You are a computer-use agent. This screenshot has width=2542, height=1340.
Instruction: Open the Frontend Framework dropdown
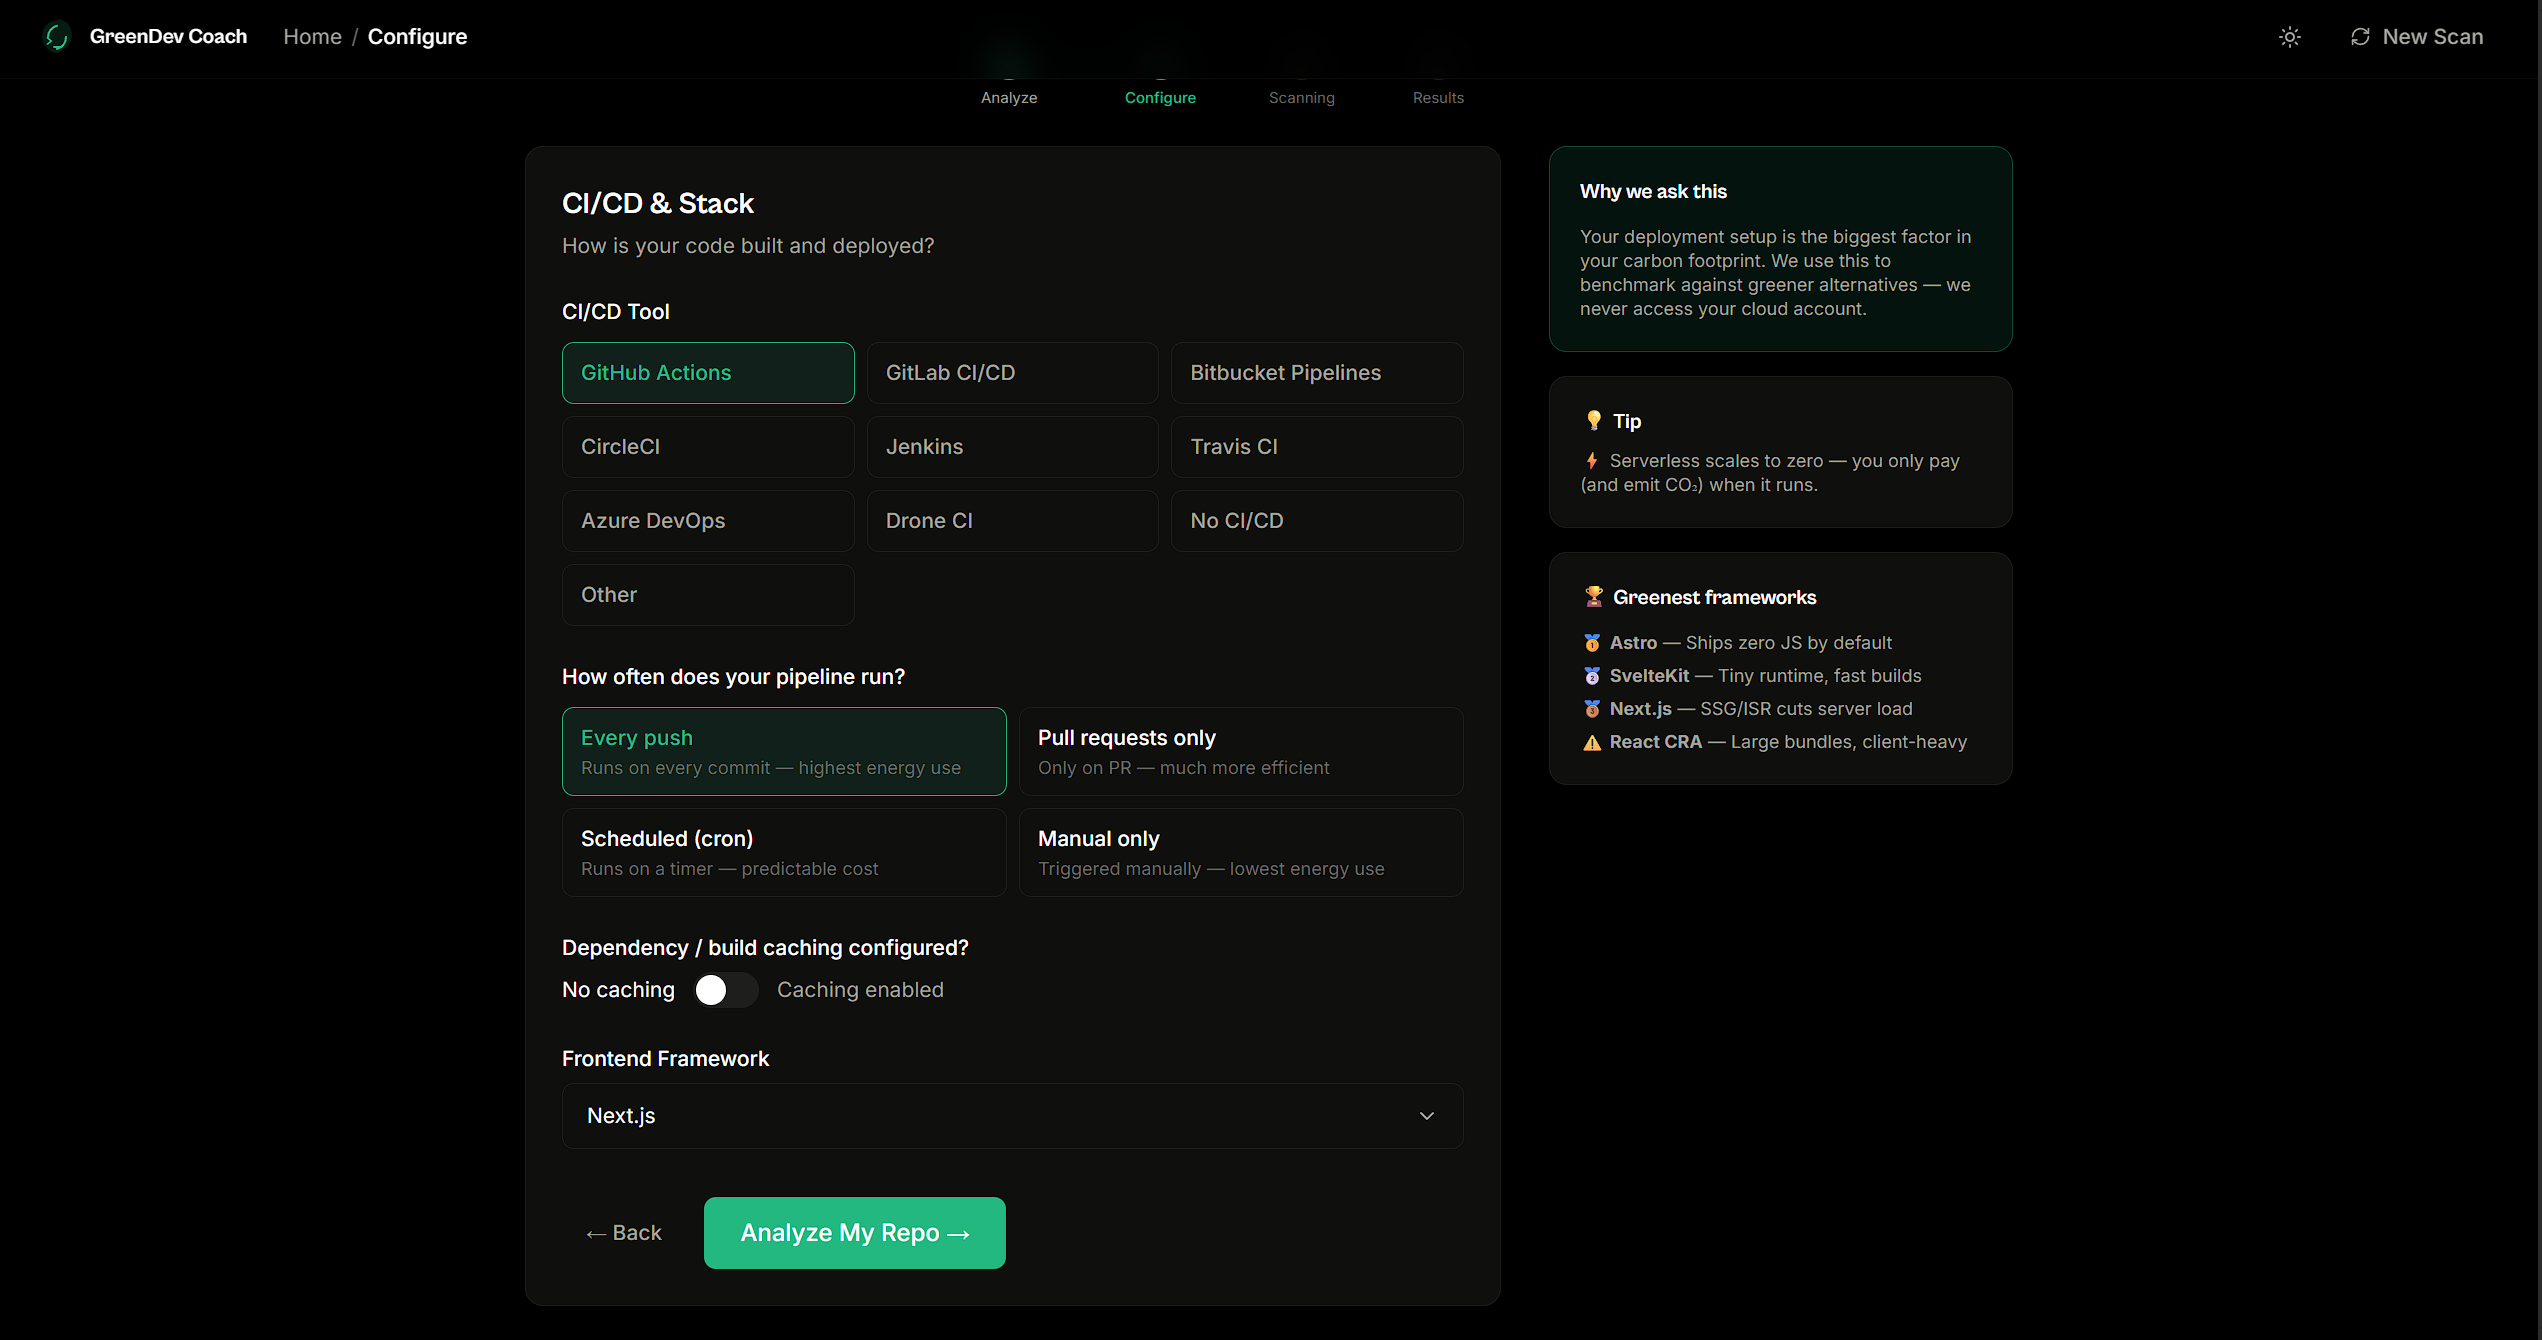click(1012, 1116)
